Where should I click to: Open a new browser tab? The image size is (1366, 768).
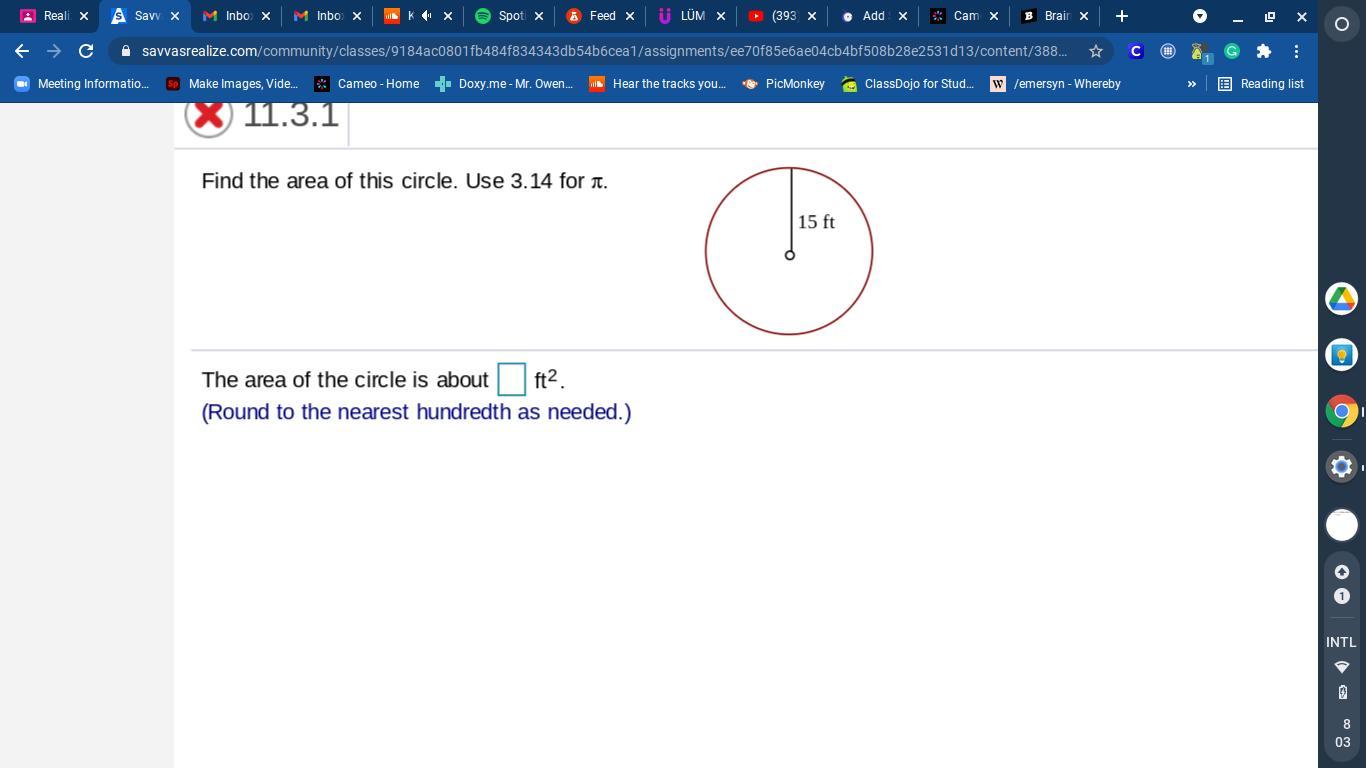tap(1121, 16)
